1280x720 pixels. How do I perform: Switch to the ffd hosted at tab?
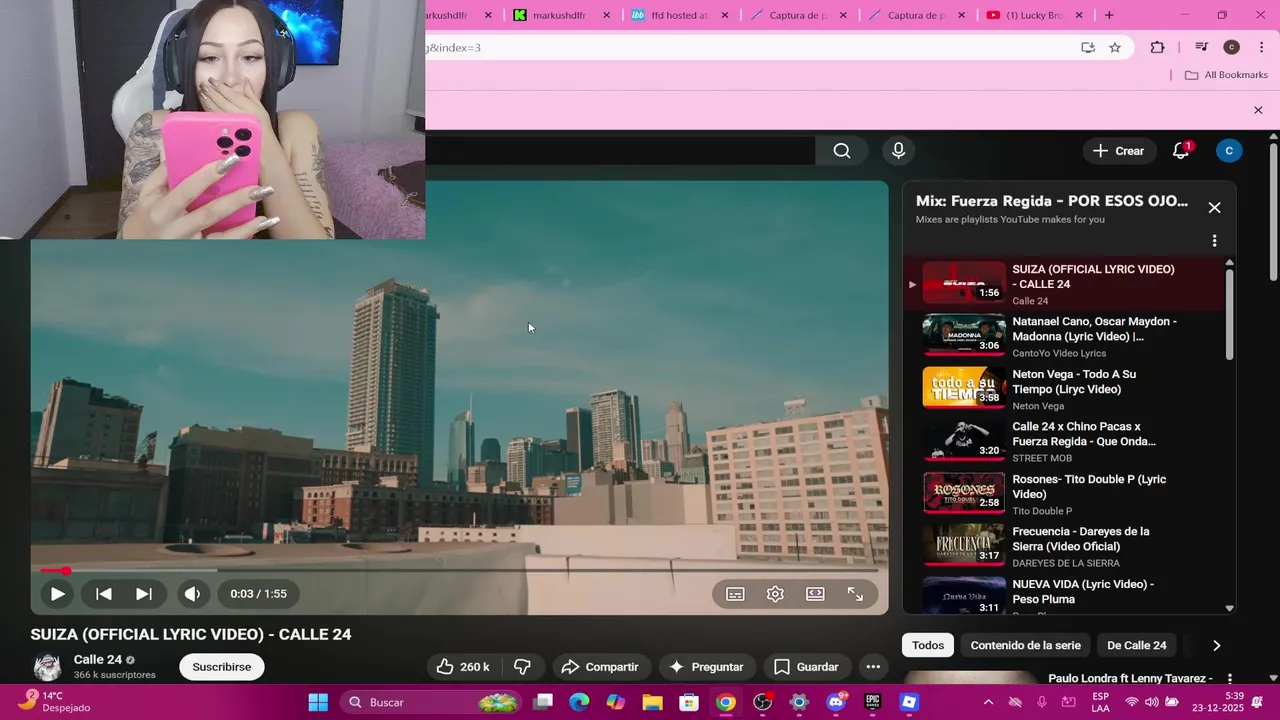click(x=679, y=15)
